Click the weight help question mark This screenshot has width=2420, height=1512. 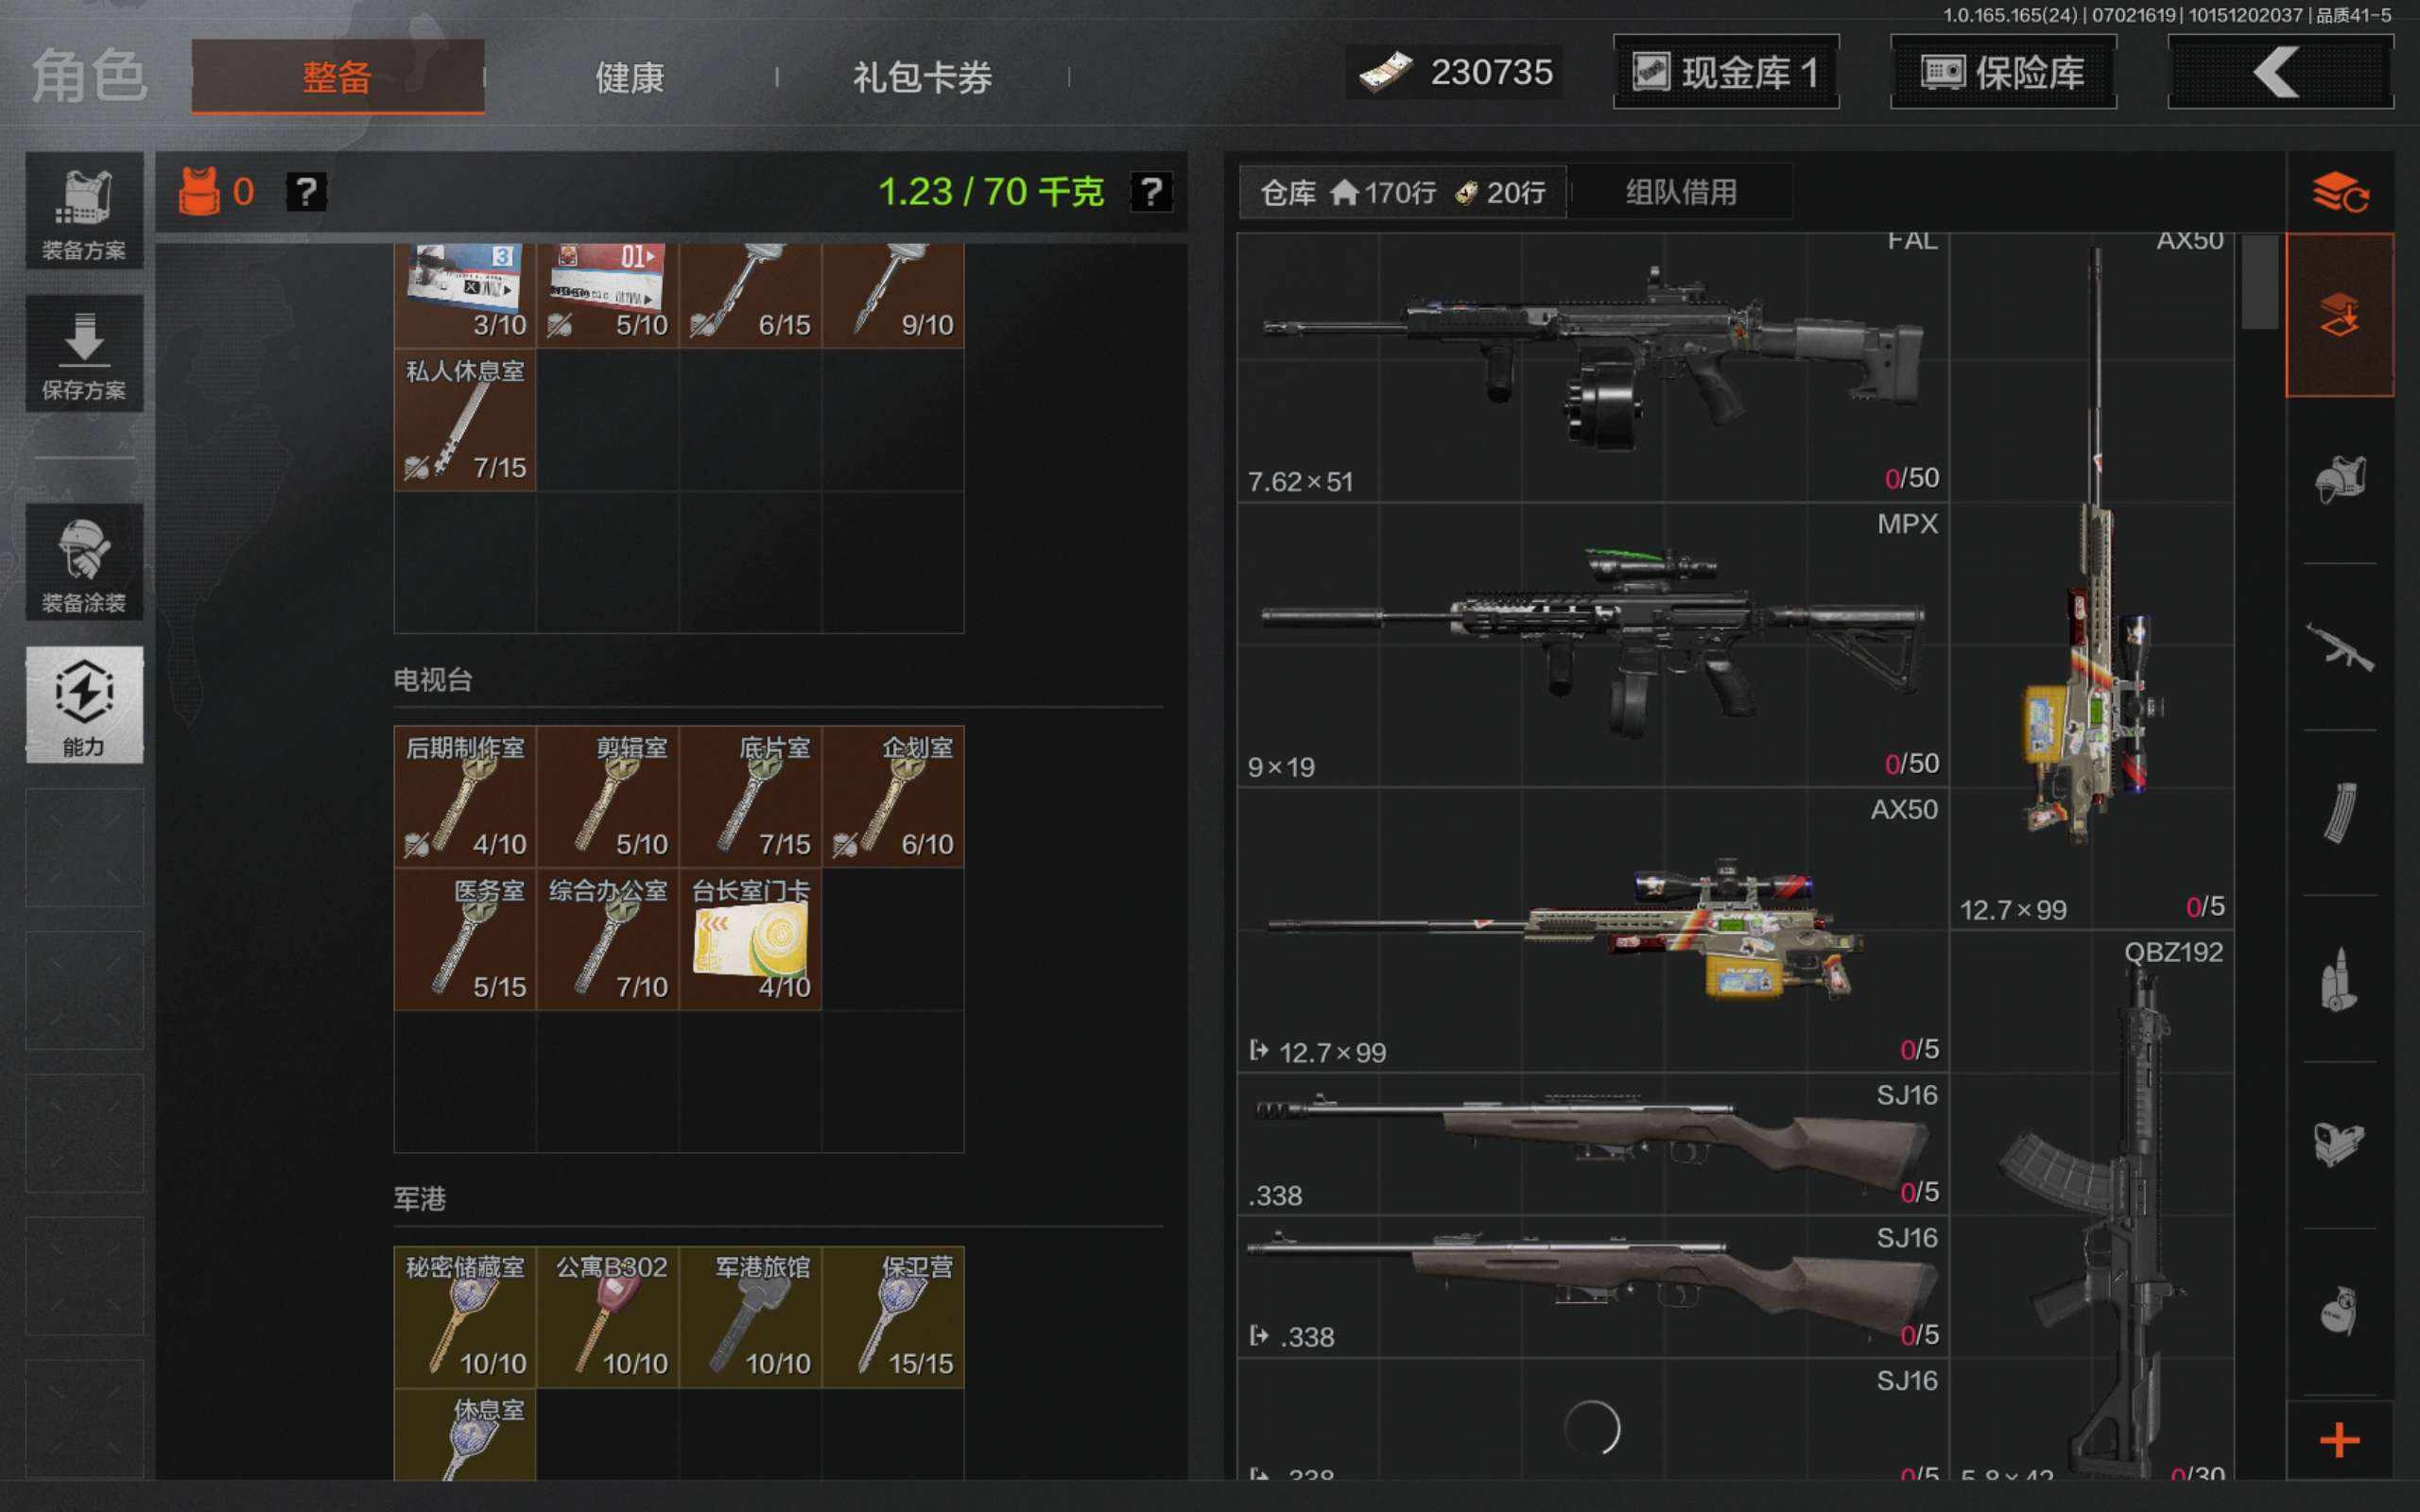click(x=1151, y=191)
